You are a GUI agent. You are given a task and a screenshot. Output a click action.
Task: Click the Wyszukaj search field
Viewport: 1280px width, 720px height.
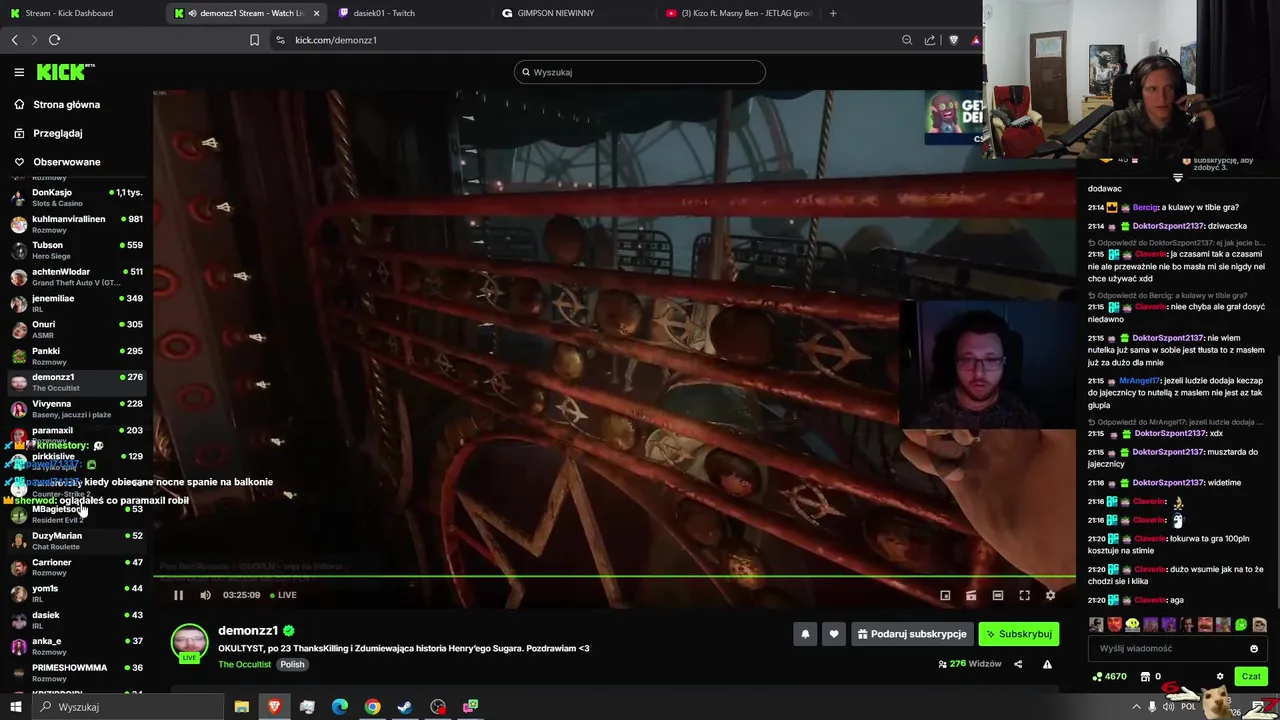click(x=640, y=72)
